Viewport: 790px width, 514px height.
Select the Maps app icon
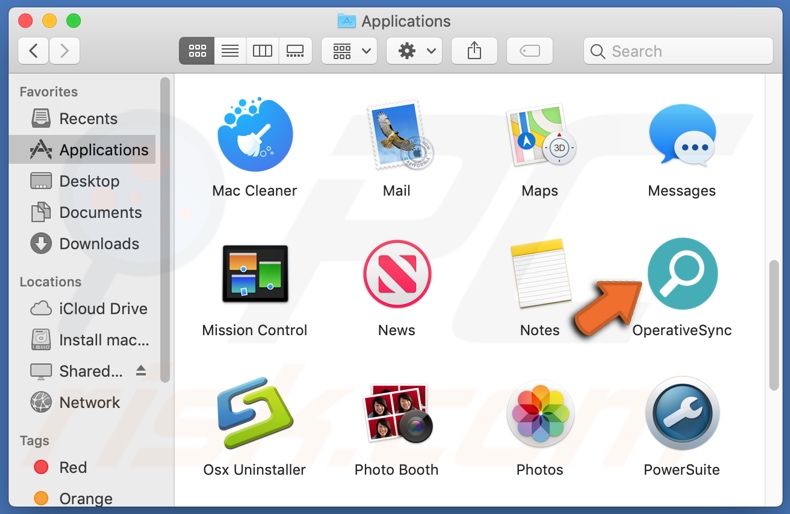click(x=540, y=135)
